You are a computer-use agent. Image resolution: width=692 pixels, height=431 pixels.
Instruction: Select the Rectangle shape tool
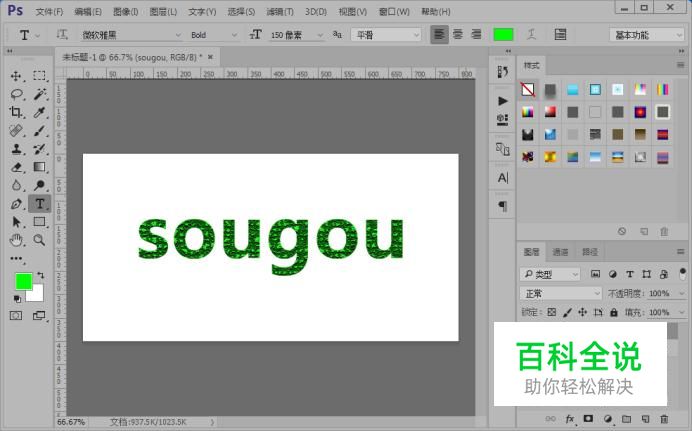[x=39, y=221]
